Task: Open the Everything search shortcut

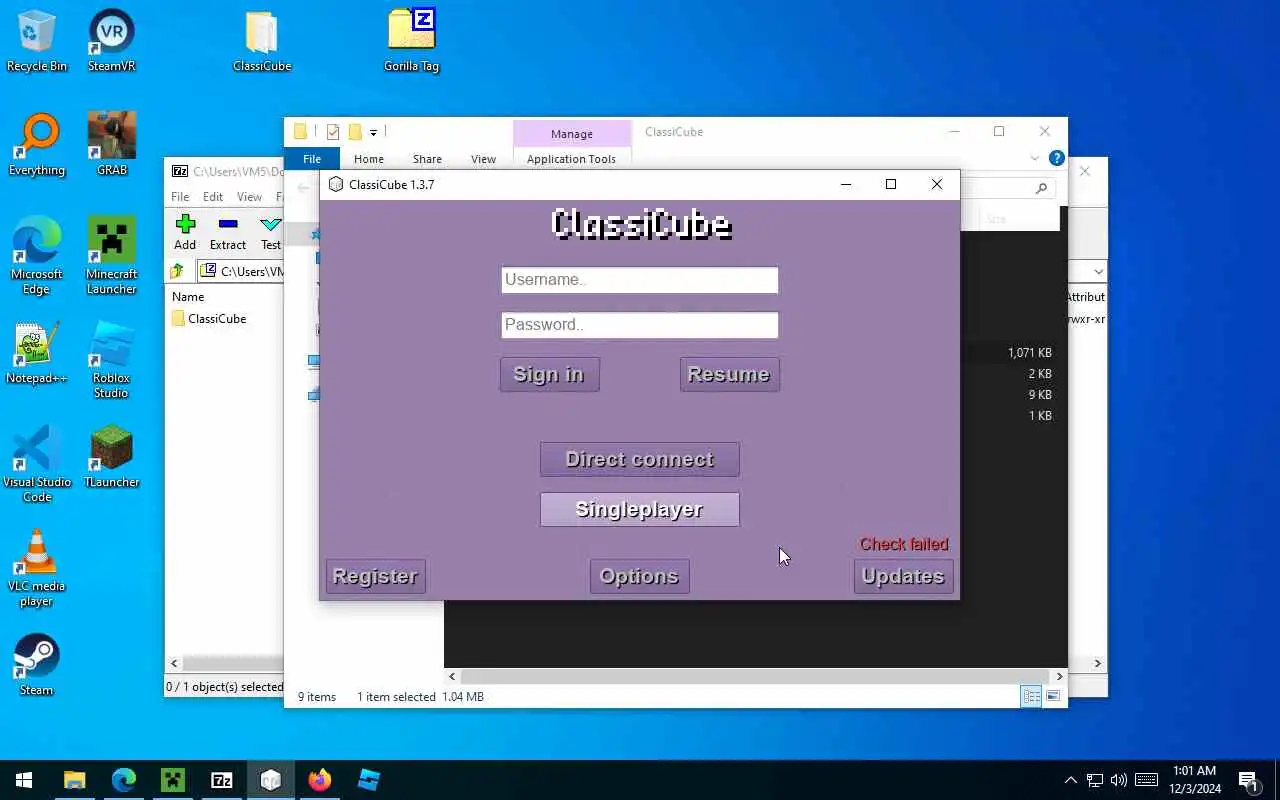Action: (36, 145)
